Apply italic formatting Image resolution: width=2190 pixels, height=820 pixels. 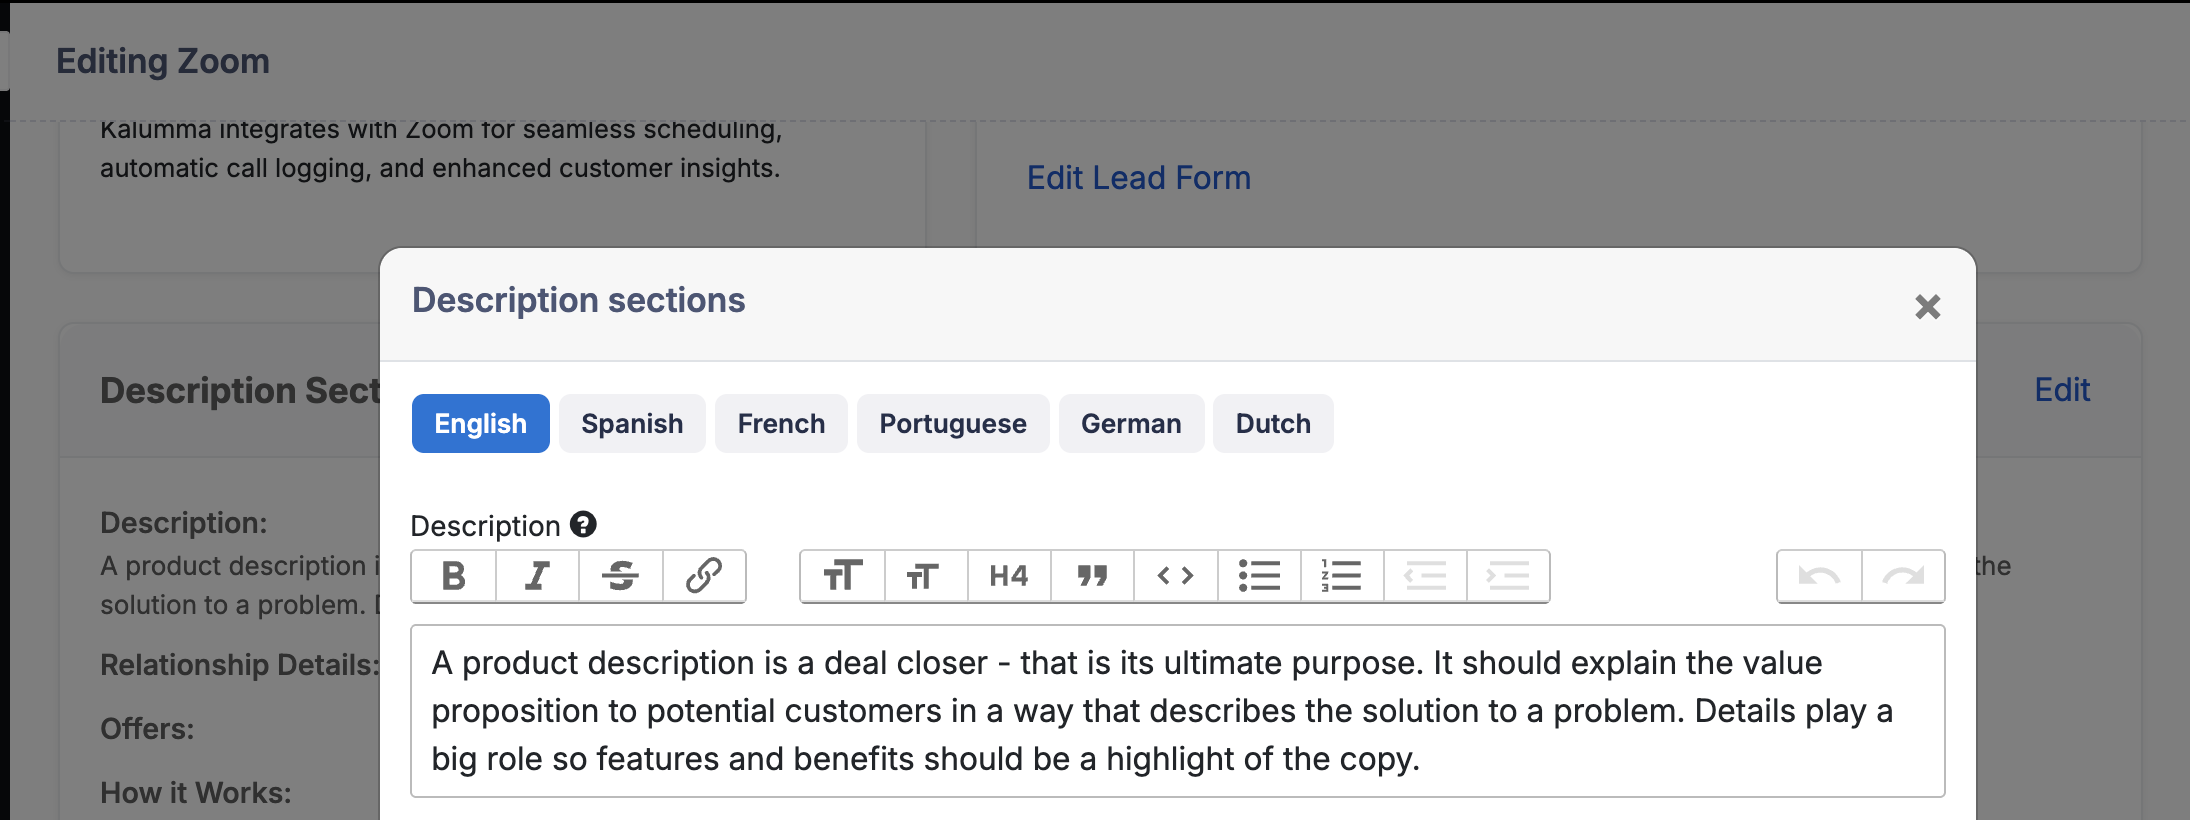click(x=537, y=576)
